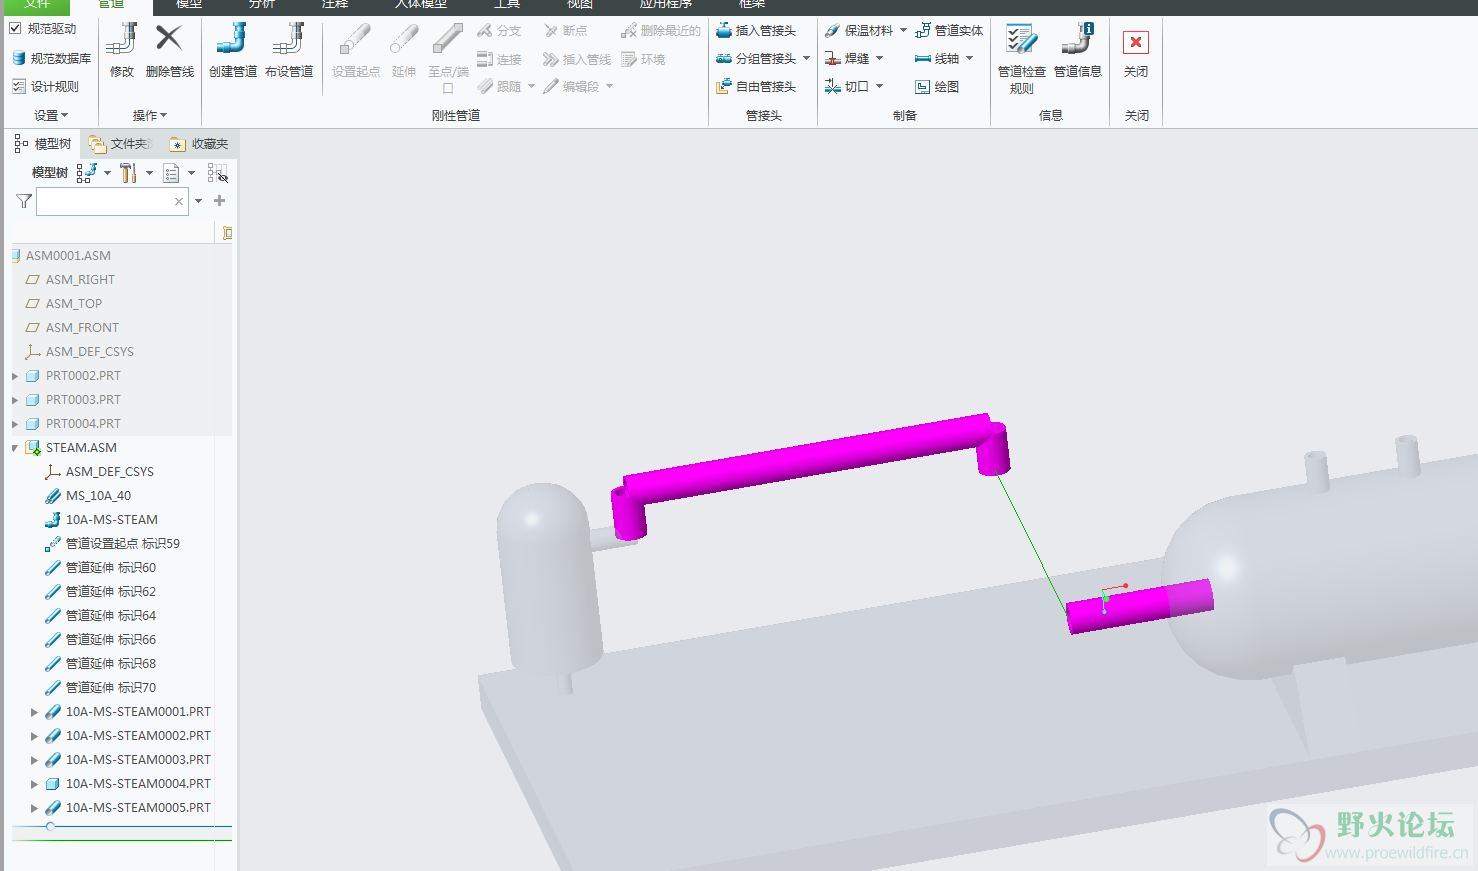Click the 创建管道 create pipe icon
This screenshot has width=1478, height=871.
tap(232, 40)
